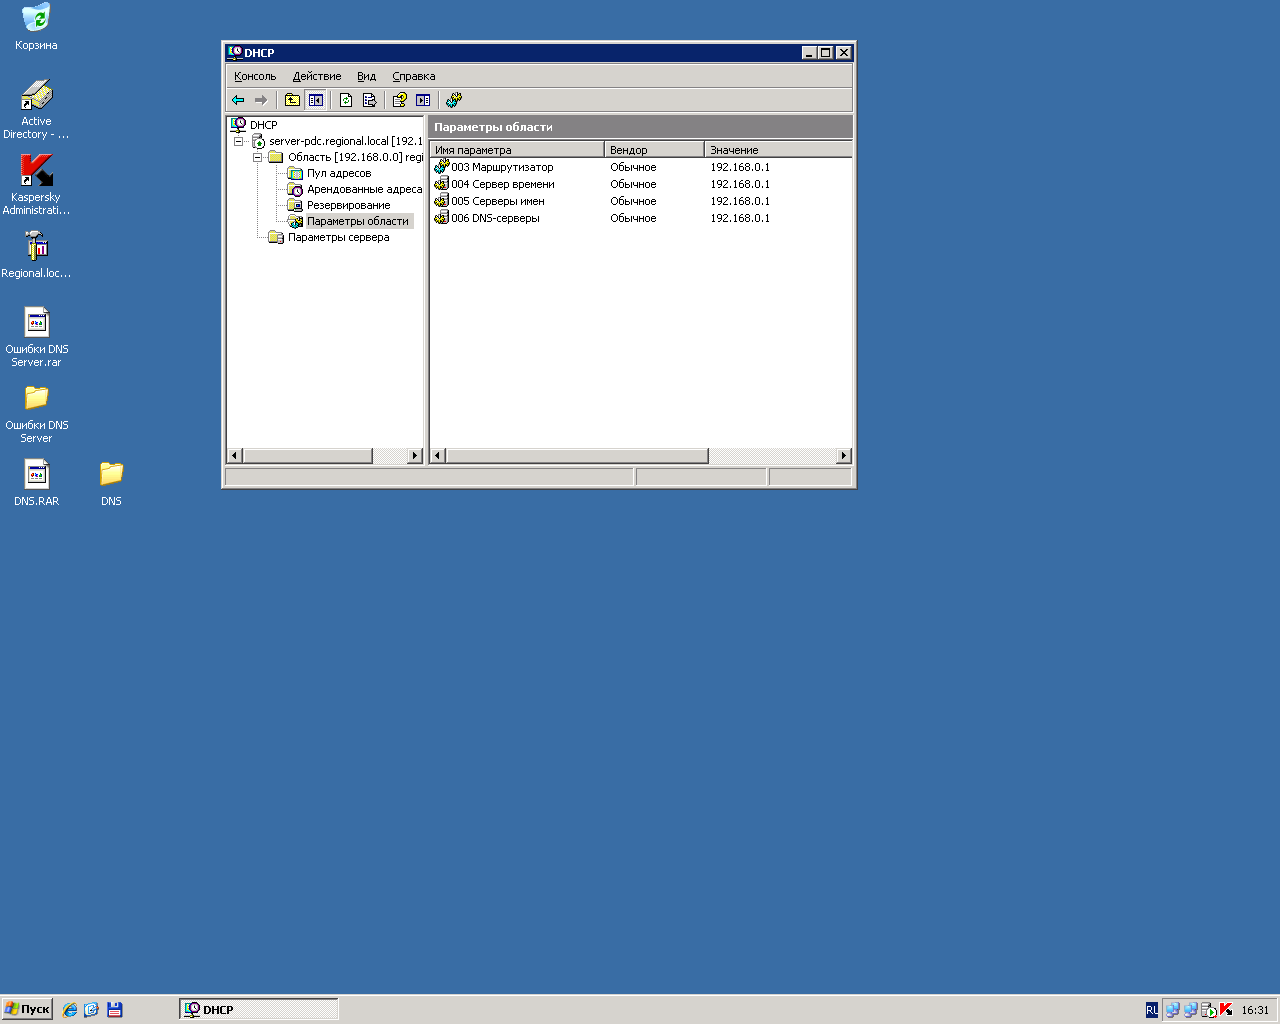Select the Ошибки DNS Server.rar archive icon
Screen dimensions: 1280x1024
click(36, 337)
